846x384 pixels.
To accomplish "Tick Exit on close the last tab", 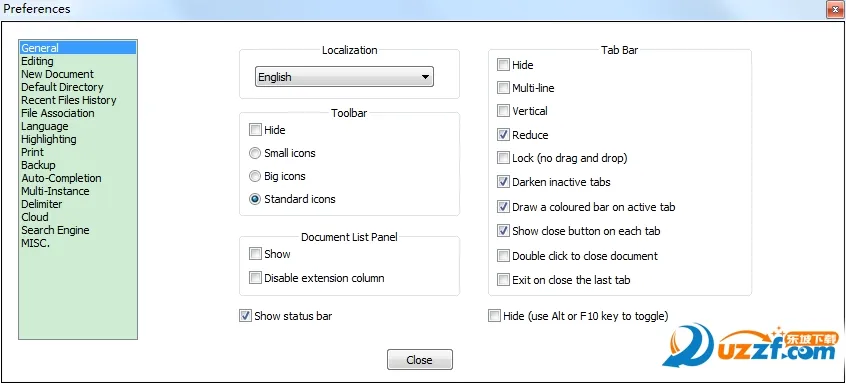I will tap(503, 280).
